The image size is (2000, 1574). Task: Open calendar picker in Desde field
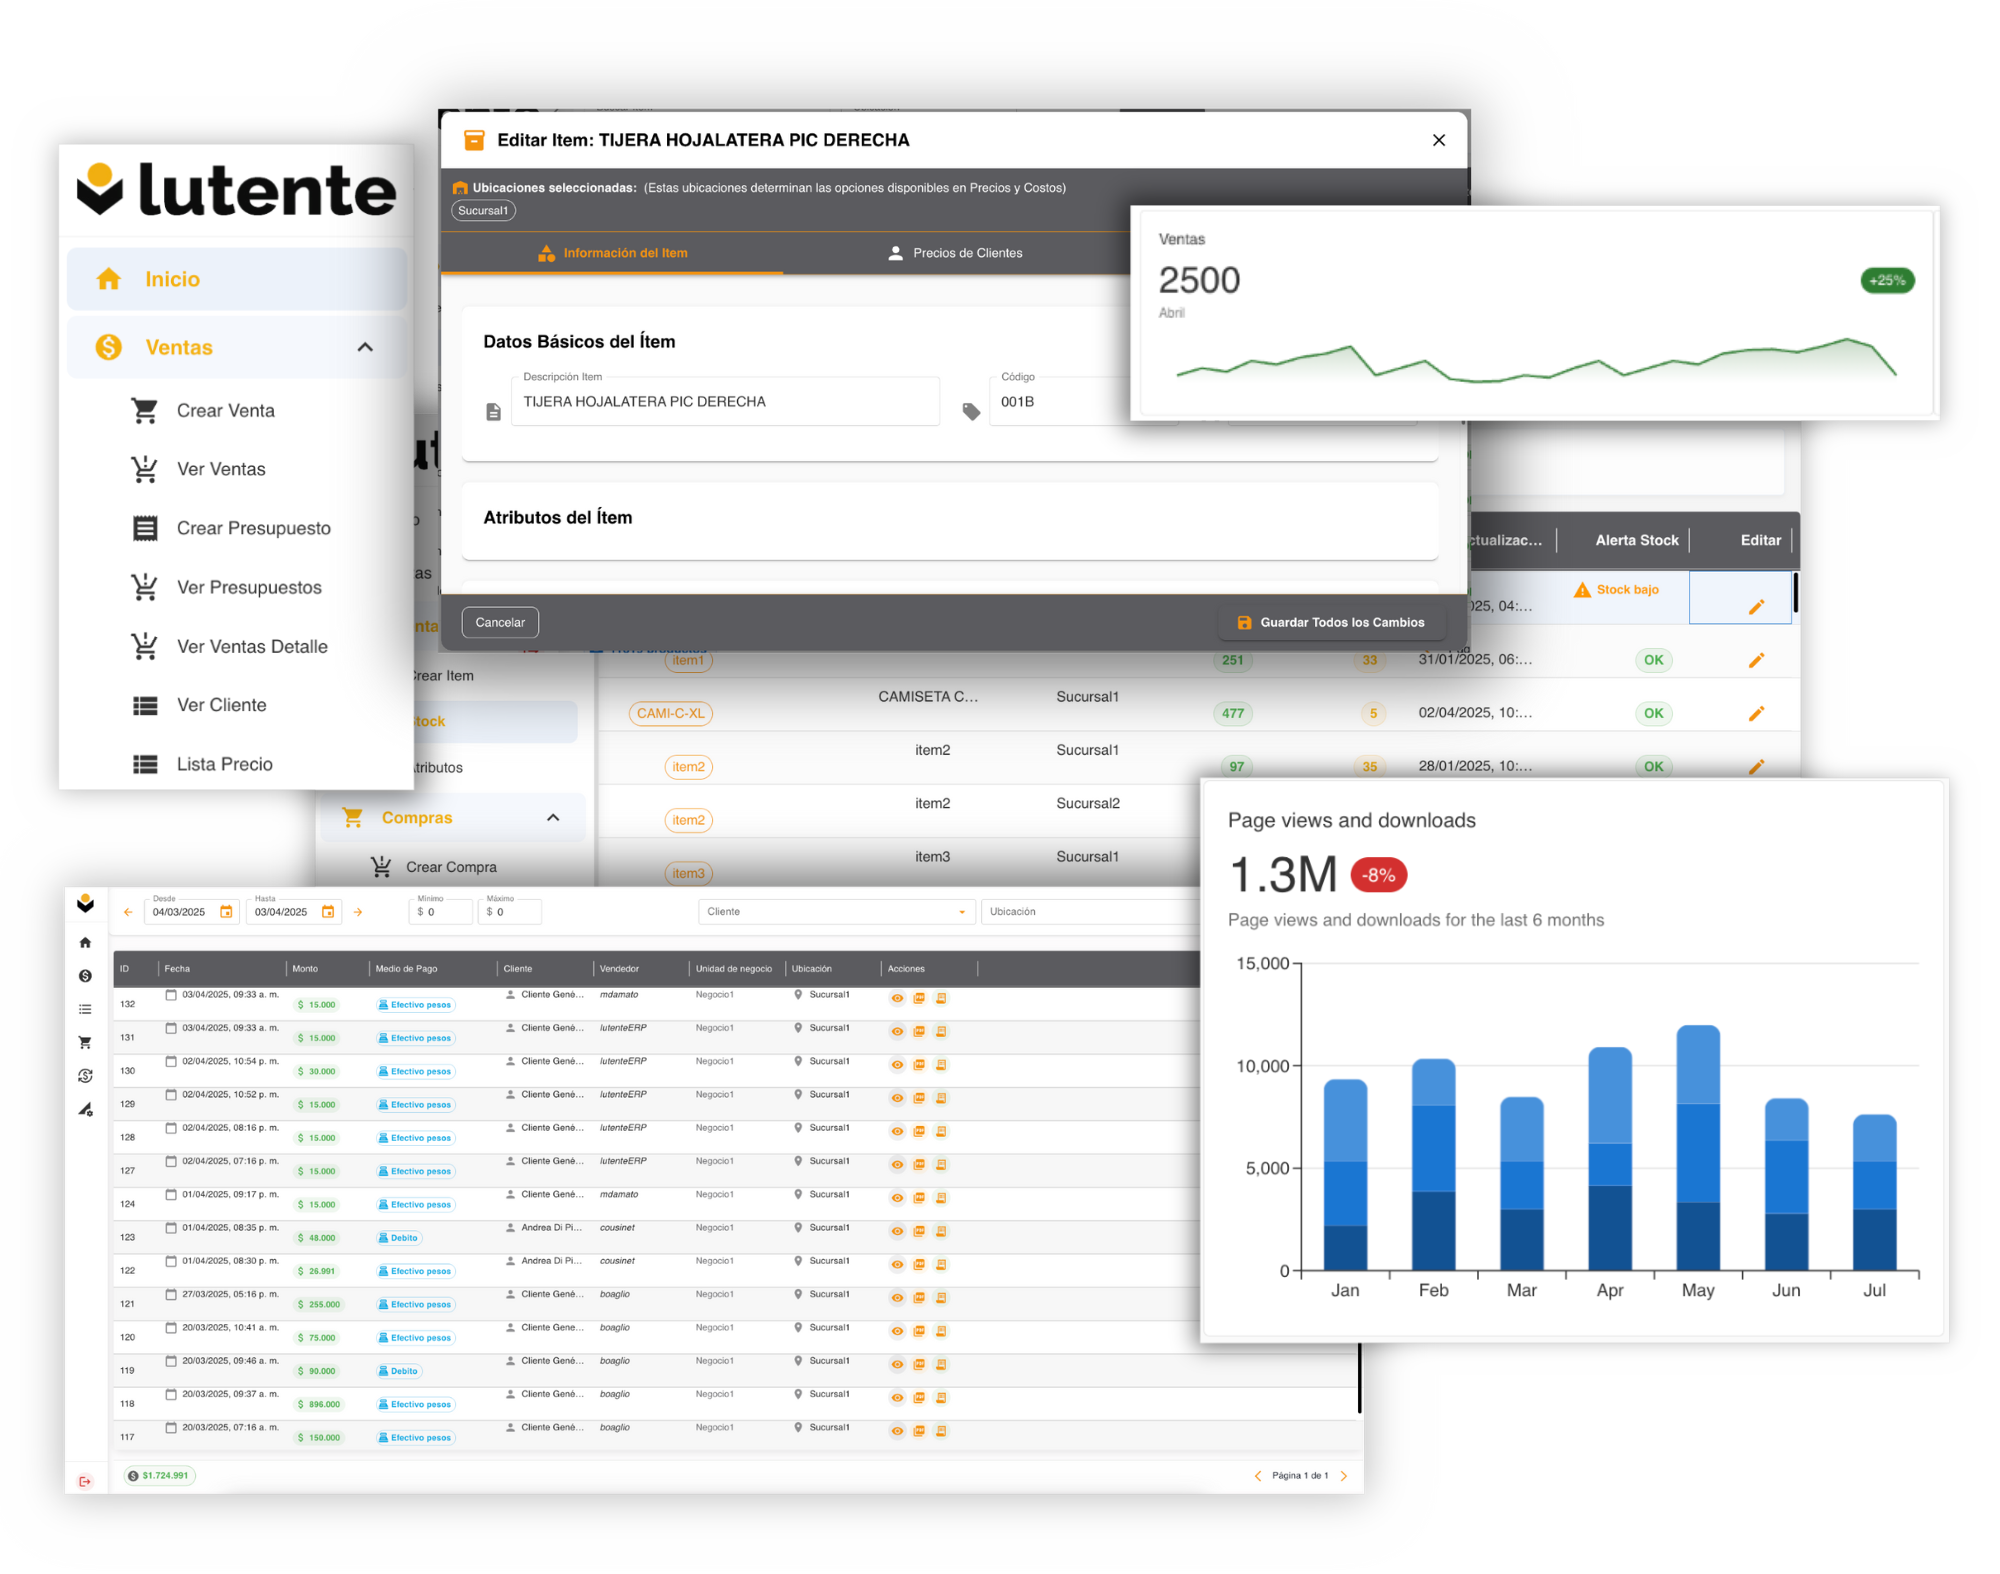(226, 912)
